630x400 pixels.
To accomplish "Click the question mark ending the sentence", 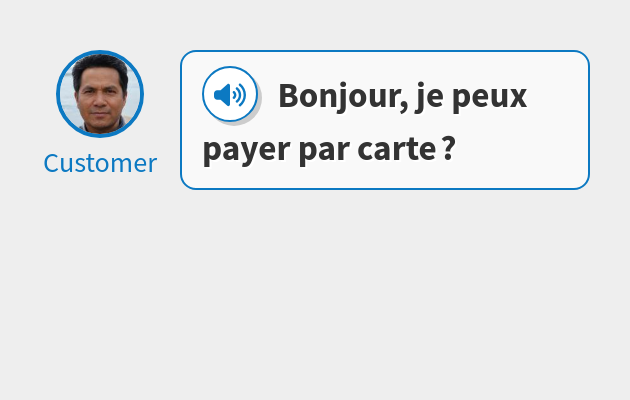I will coord(450,148).
